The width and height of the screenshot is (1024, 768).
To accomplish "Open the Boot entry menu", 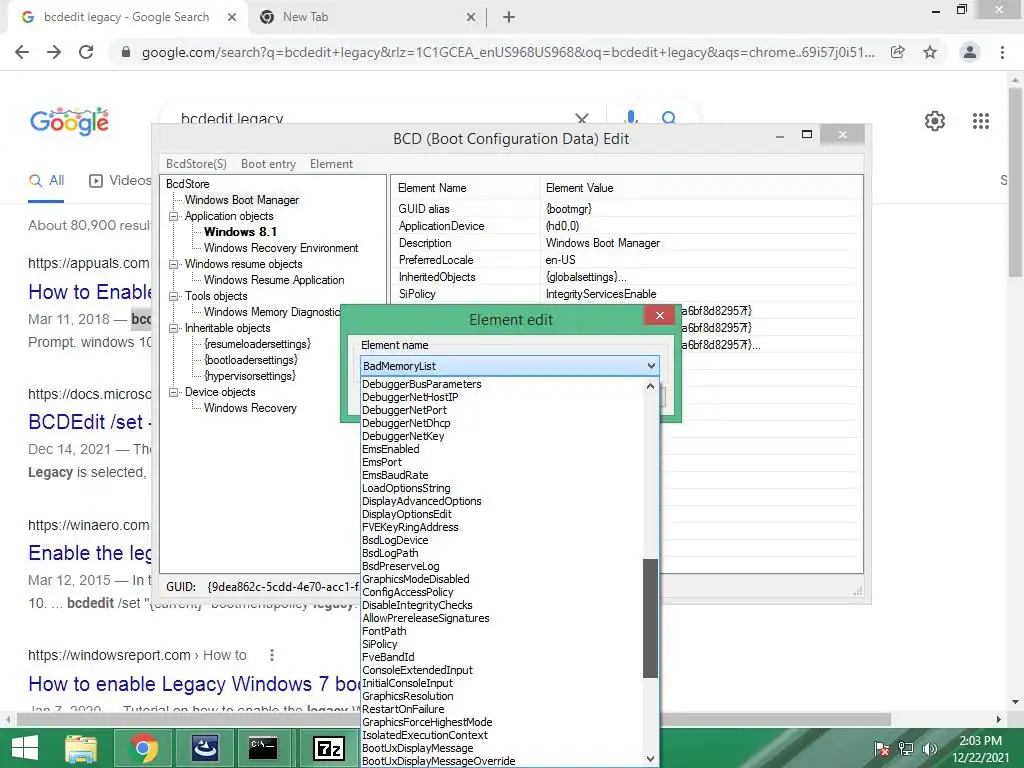I will coord(268,164).
